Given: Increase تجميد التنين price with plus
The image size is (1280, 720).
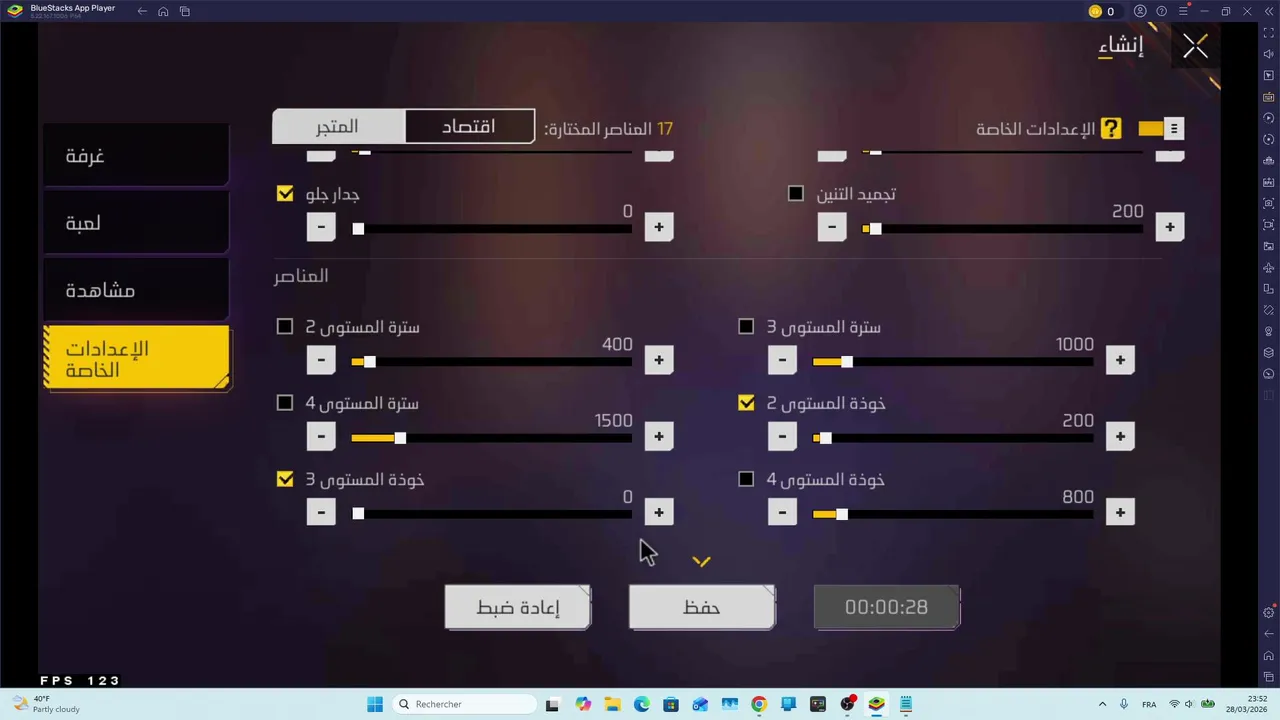Looking at the screenshot, I should (x=1170, y=227).
